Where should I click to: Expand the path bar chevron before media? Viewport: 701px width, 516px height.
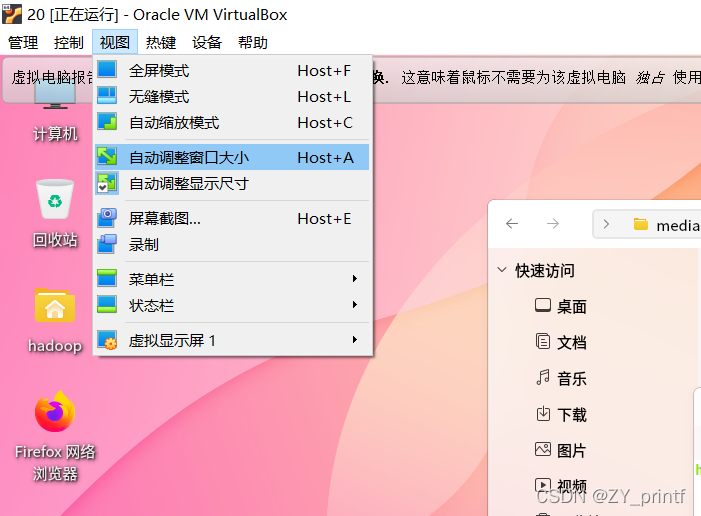tap(606, 224)
